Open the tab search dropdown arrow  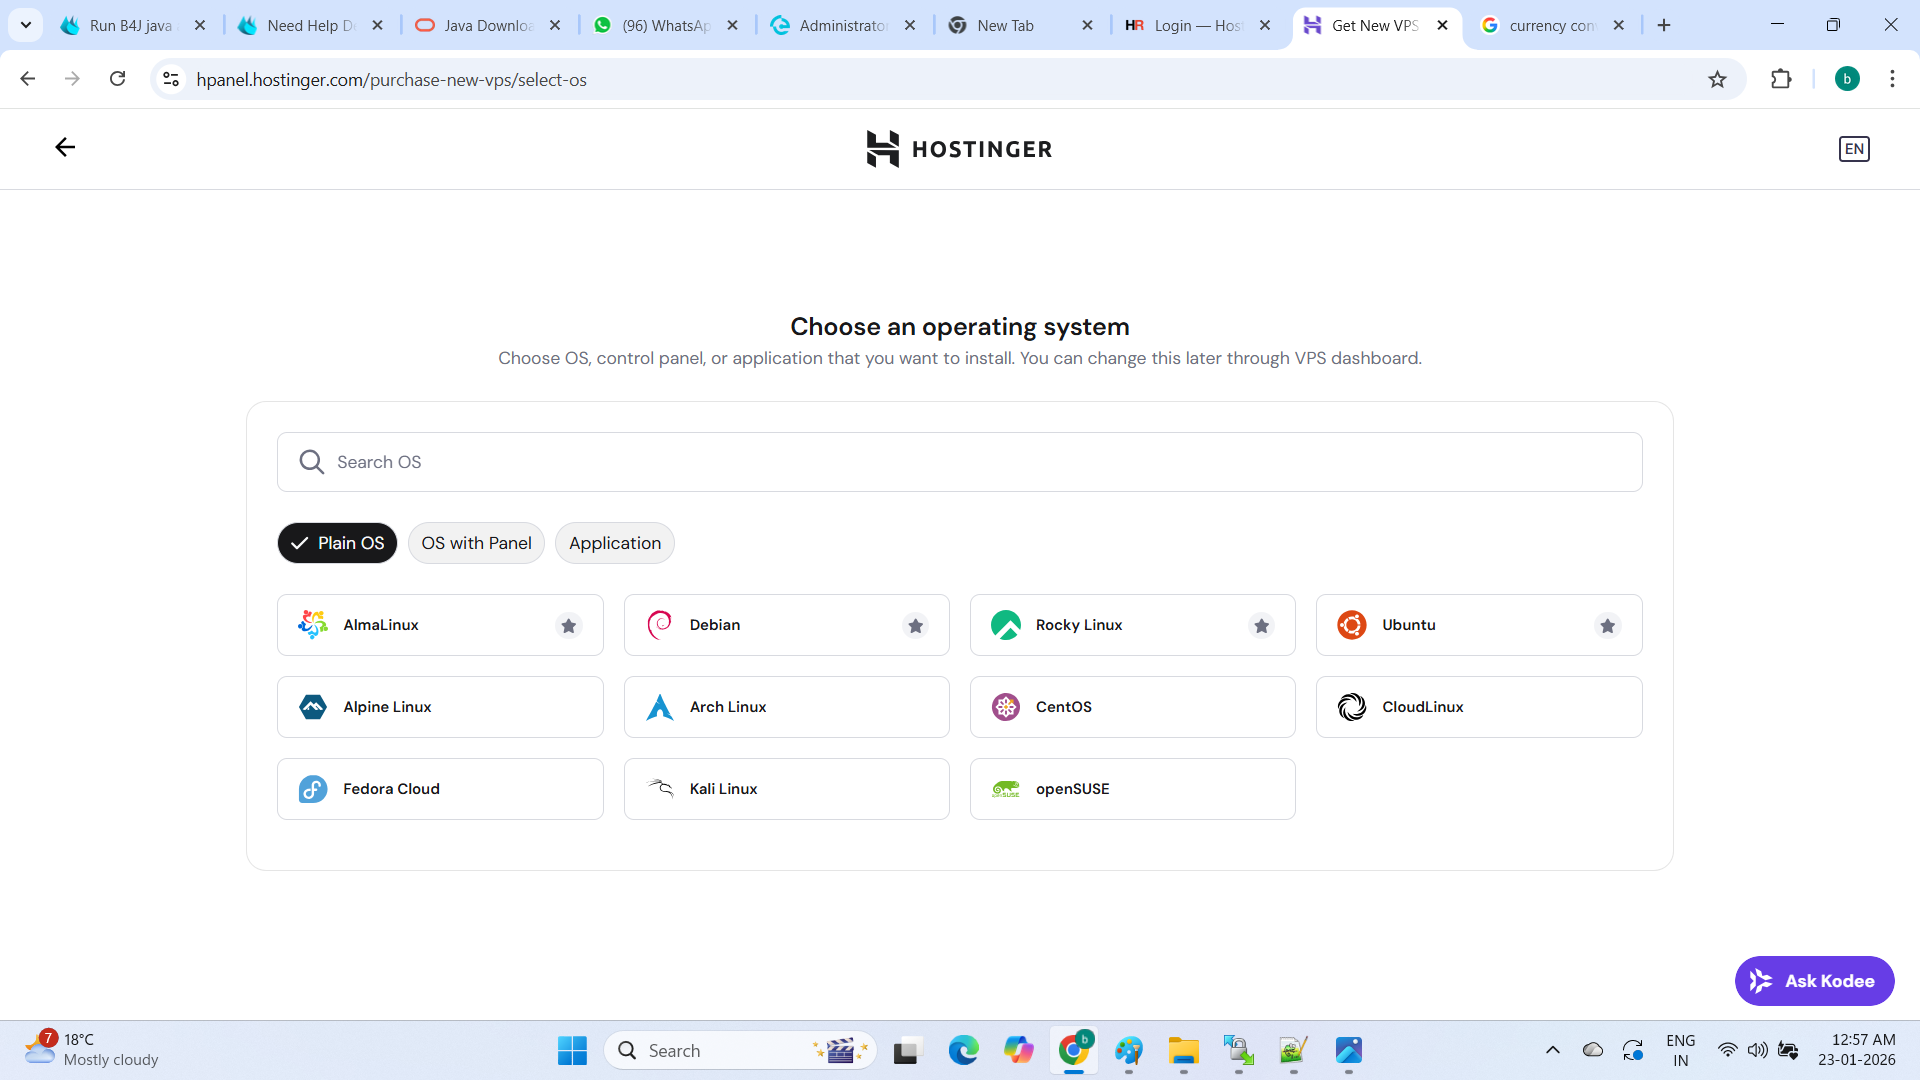click(x=26, y=25)
